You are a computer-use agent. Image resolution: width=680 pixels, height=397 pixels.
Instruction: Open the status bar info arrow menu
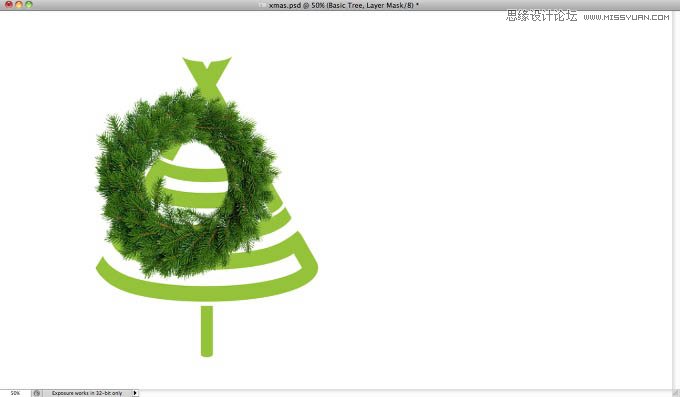pos(135,393)
